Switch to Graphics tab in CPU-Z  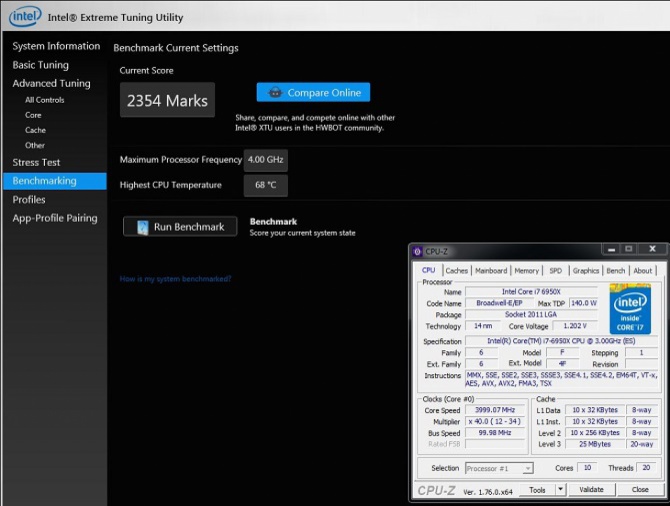[585, 271]
